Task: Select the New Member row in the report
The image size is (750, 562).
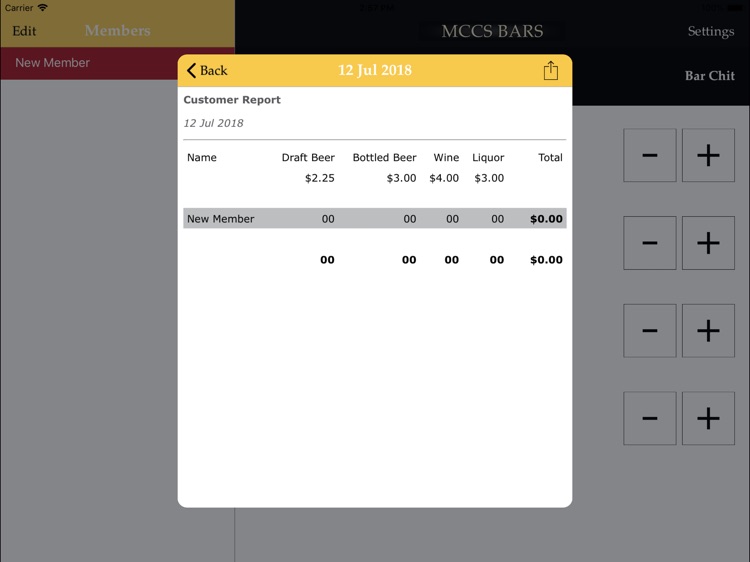Action: [375, 218]
